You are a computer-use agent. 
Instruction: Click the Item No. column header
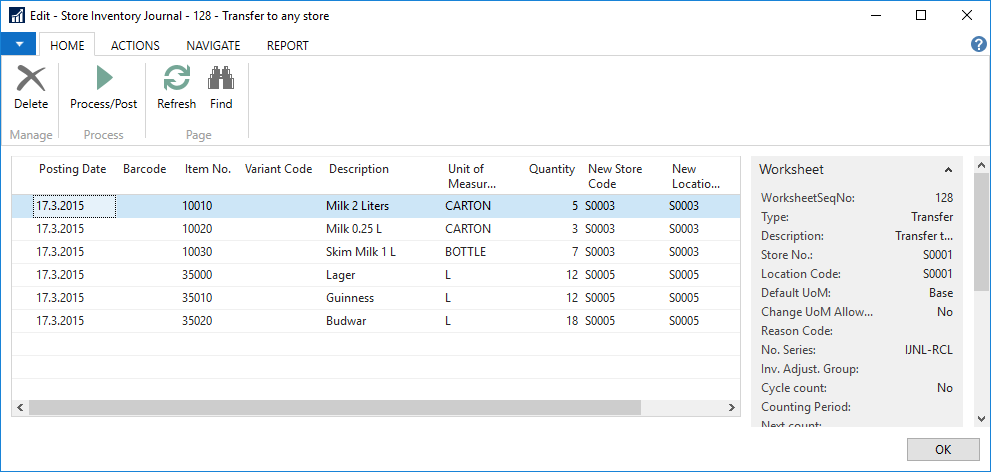pyautogui.click(x=208, y=169)
